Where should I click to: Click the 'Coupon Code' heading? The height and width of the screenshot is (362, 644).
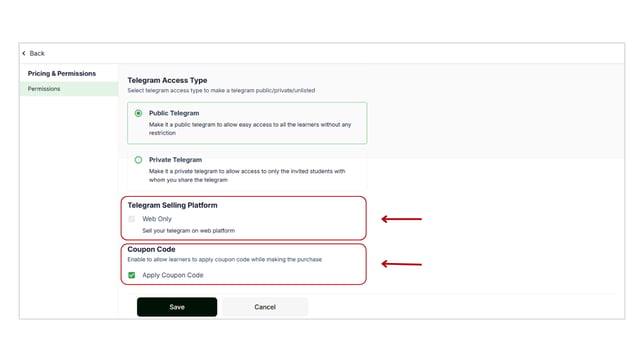(151, 249)
